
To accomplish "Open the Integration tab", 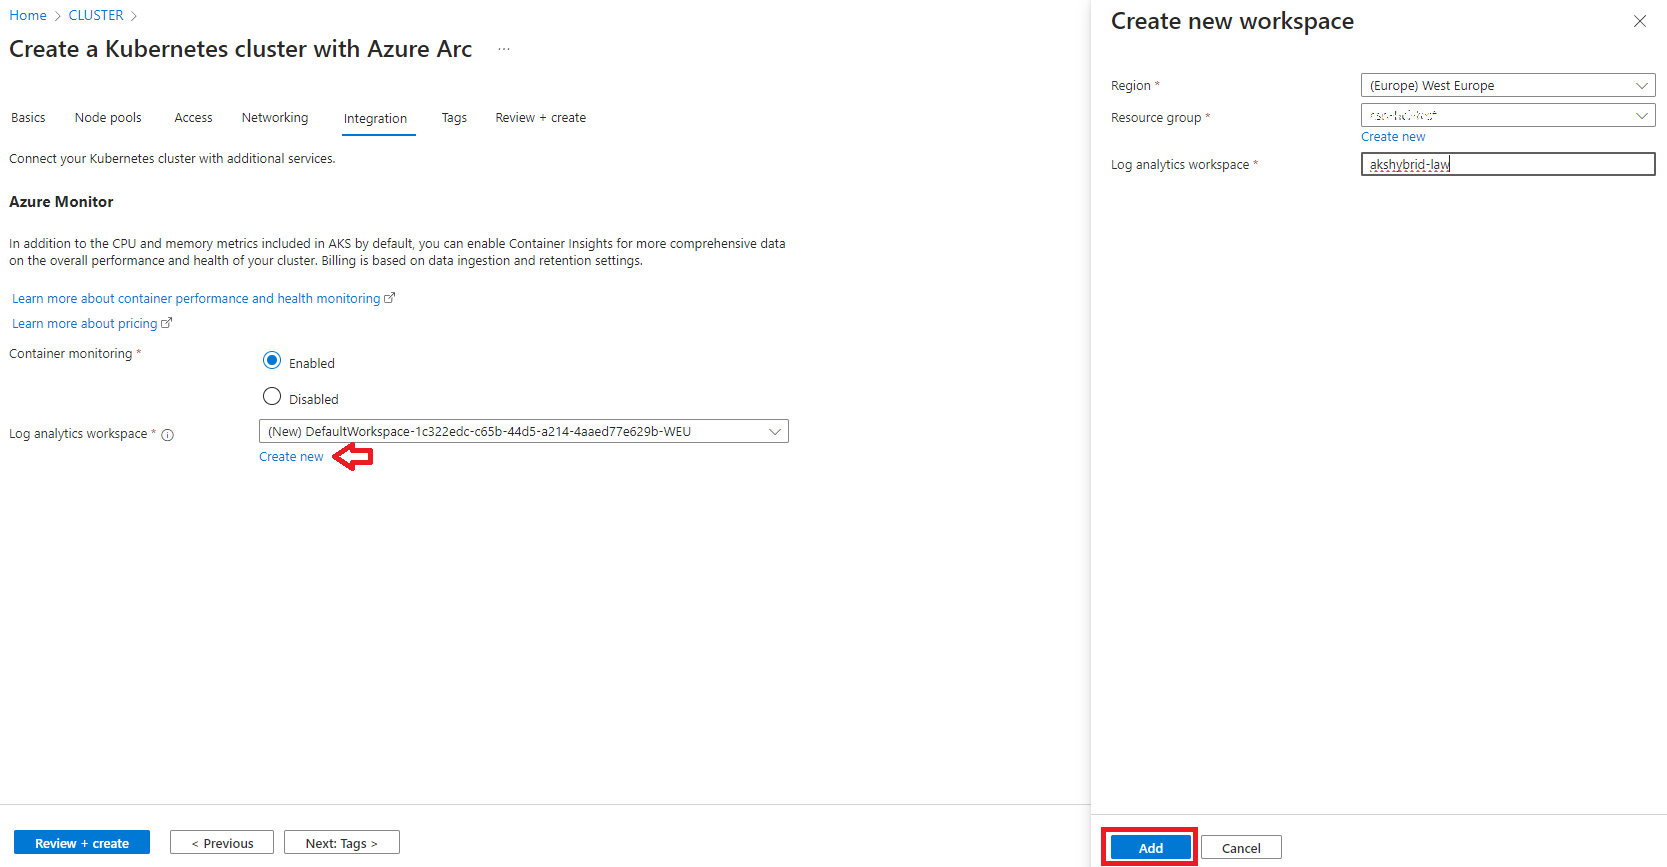I will pyautogui.click(x=375, y=119).
